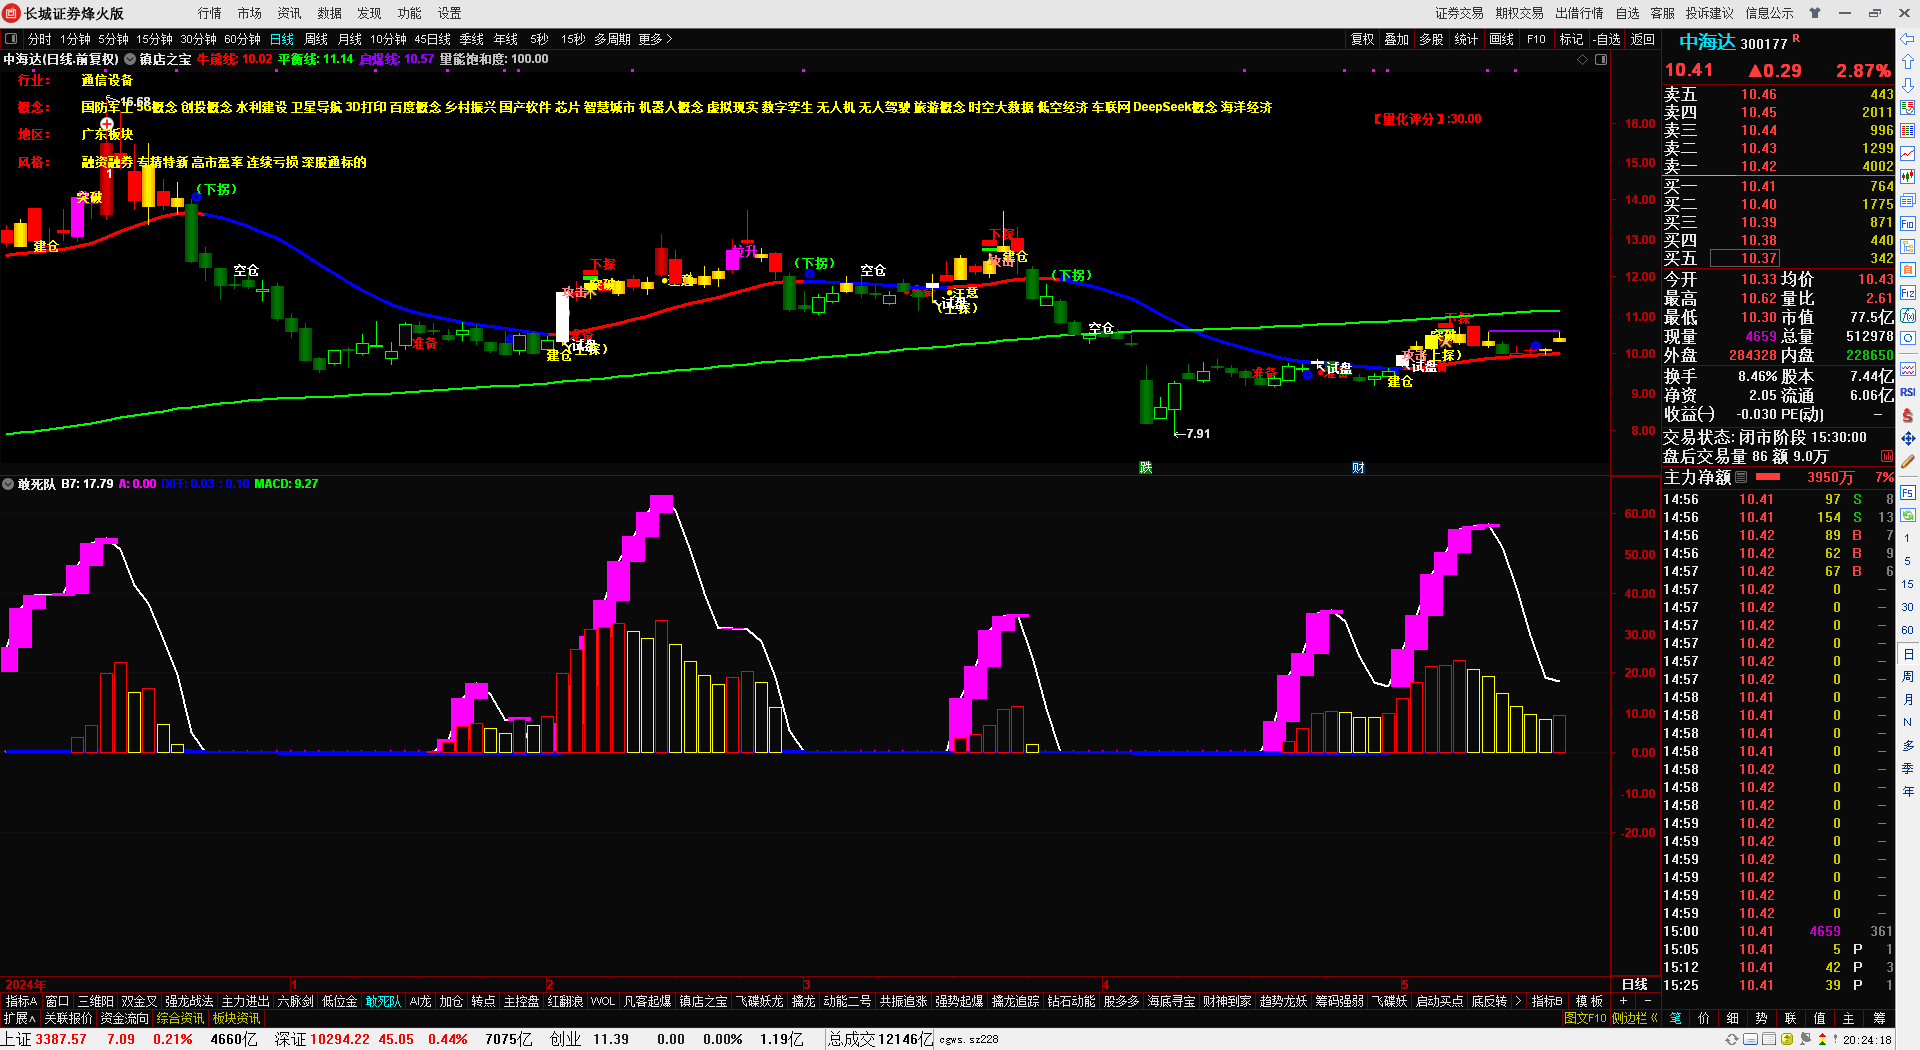
Task: Toggle the 复权 option in the chart toolbar
Action: tap(1362, 39)
